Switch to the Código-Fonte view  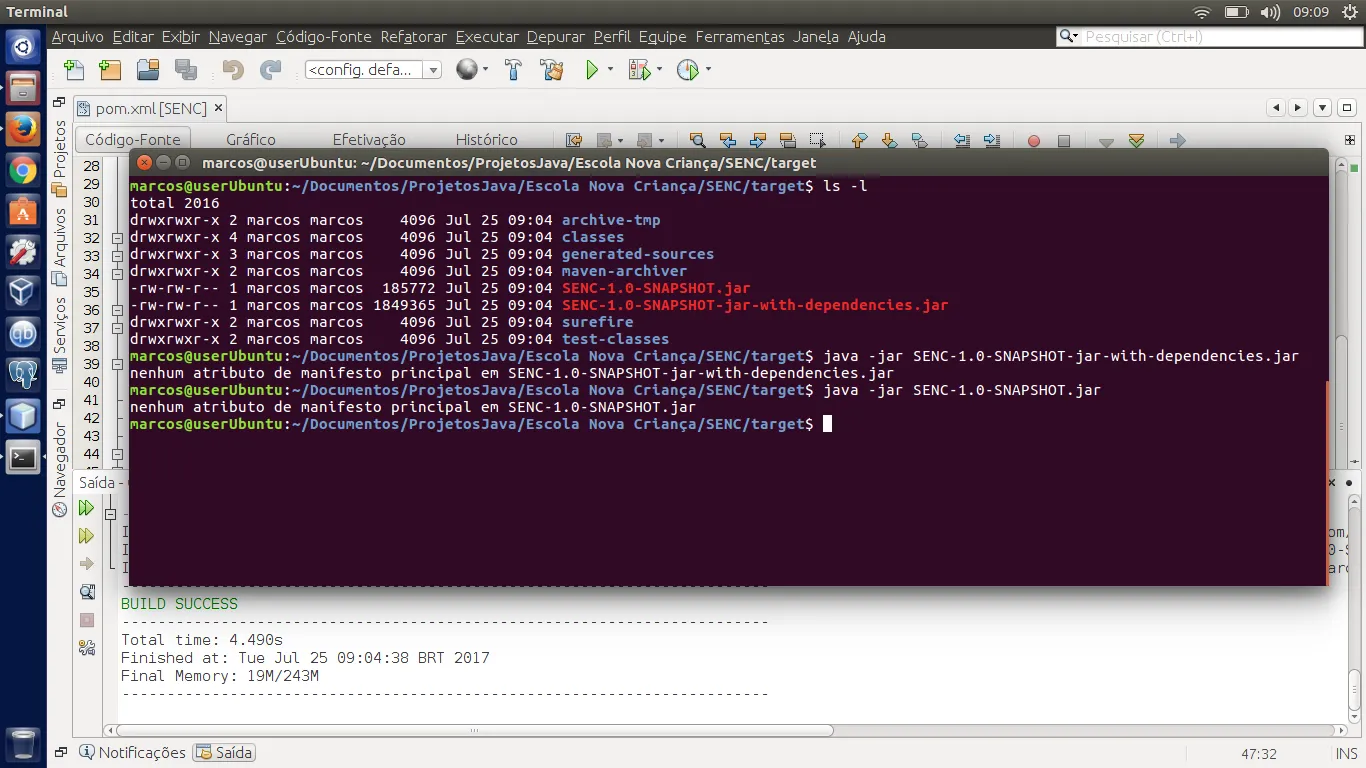coord(133,140)
